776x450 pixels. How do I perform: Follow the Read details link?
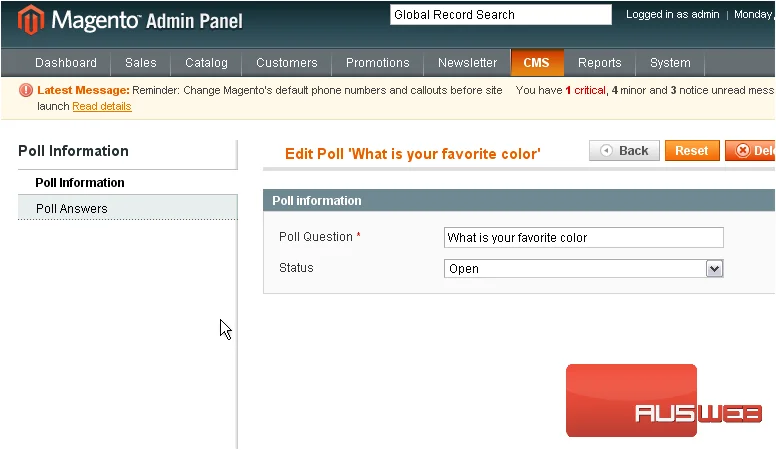pyautogui.click(x=102, y=106)
